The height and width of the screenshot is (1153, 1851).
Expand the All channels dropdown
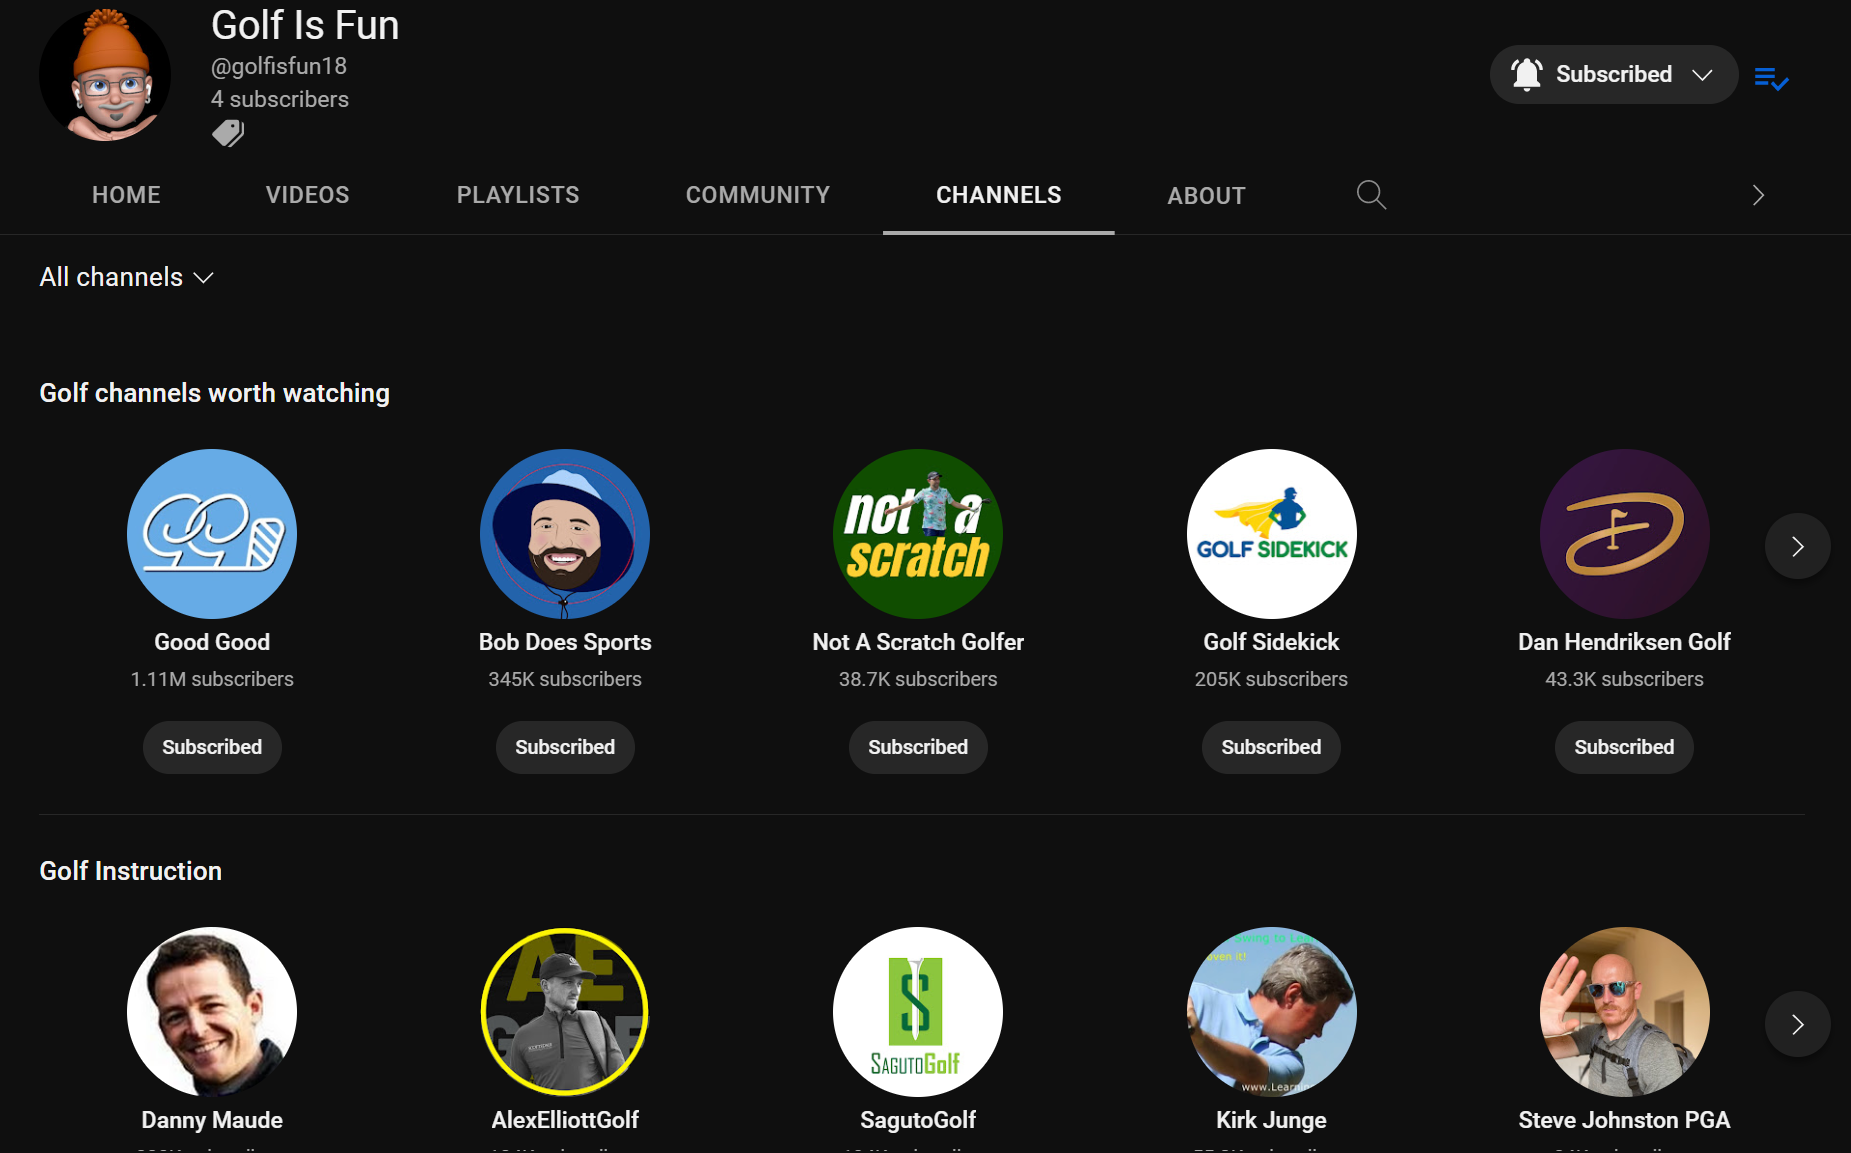click(126, 277)
